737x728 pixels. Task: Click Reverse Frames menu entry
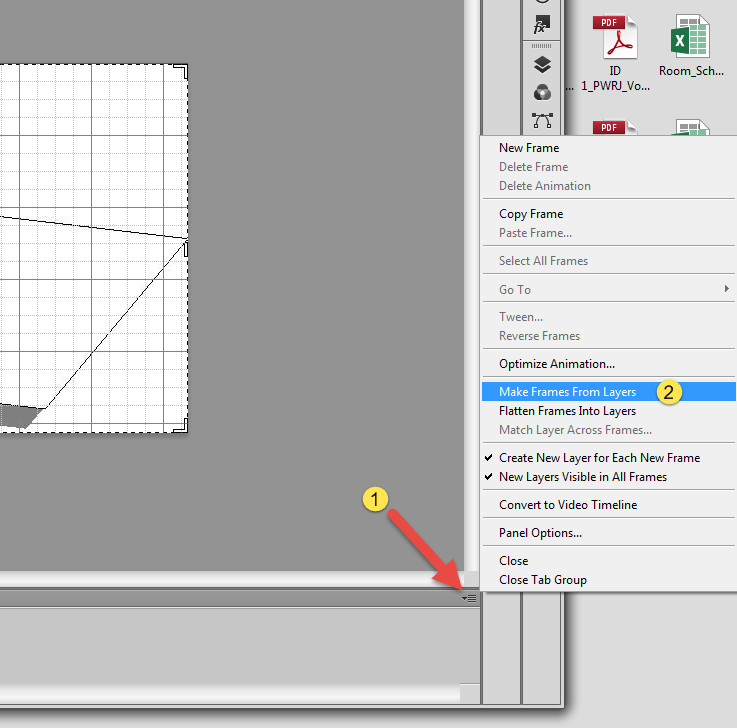[x=608, y=336]
